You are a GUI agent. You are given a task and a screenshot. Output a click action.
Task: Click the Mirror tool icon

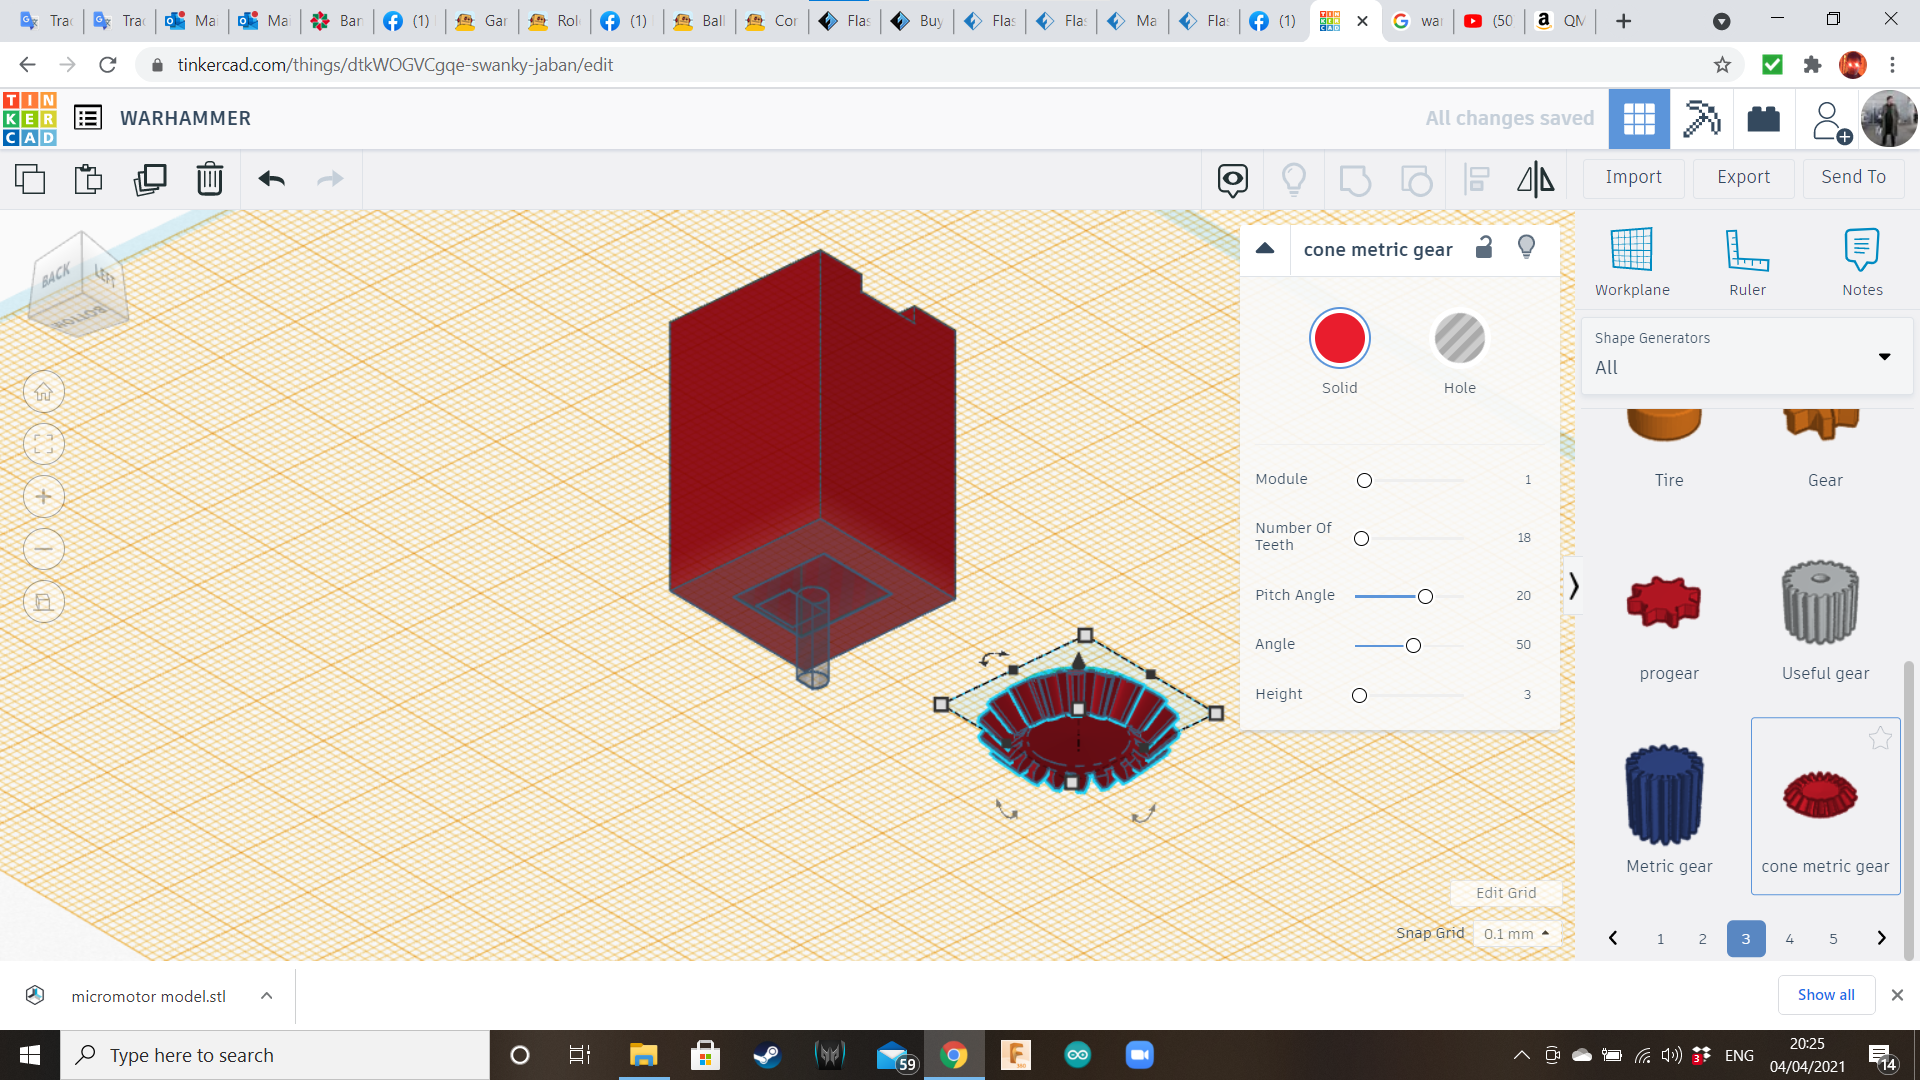1535,179
